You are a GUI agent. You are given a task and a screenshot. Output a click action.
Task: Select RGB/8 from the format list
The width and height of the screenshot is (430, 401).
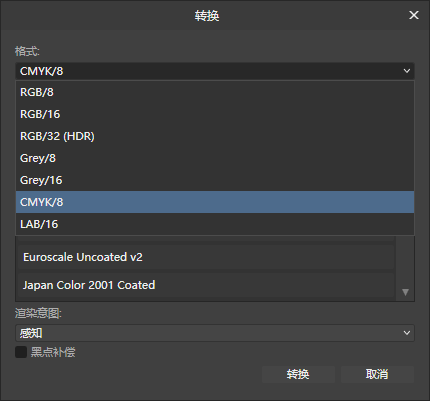(x=215, y=92)
